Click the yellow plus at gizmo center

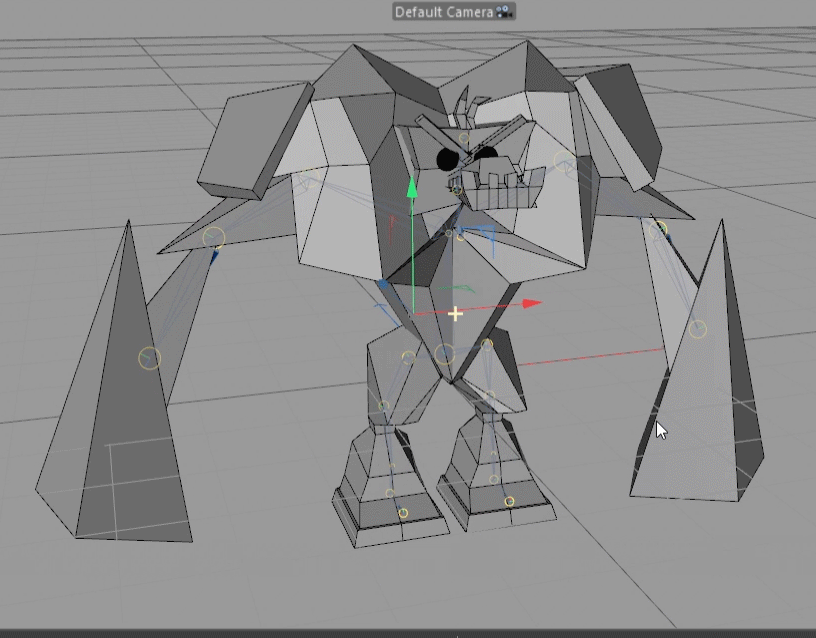(455, 314)
